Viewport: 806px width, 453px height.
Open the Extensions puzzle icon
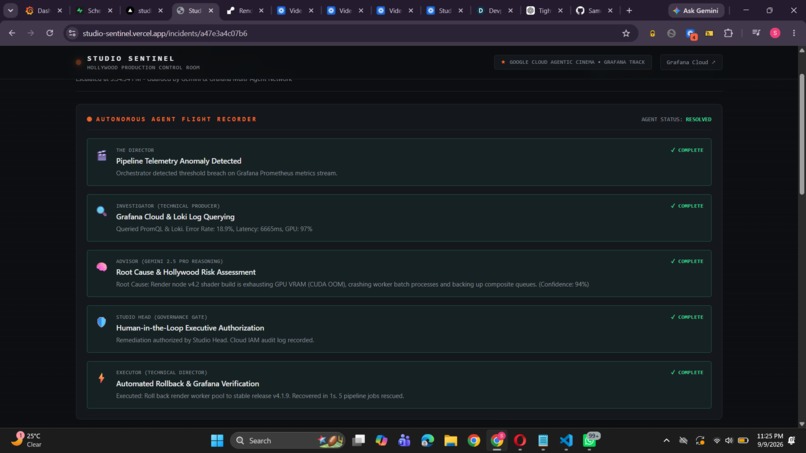pyautogui.click(x=728, y=33)
